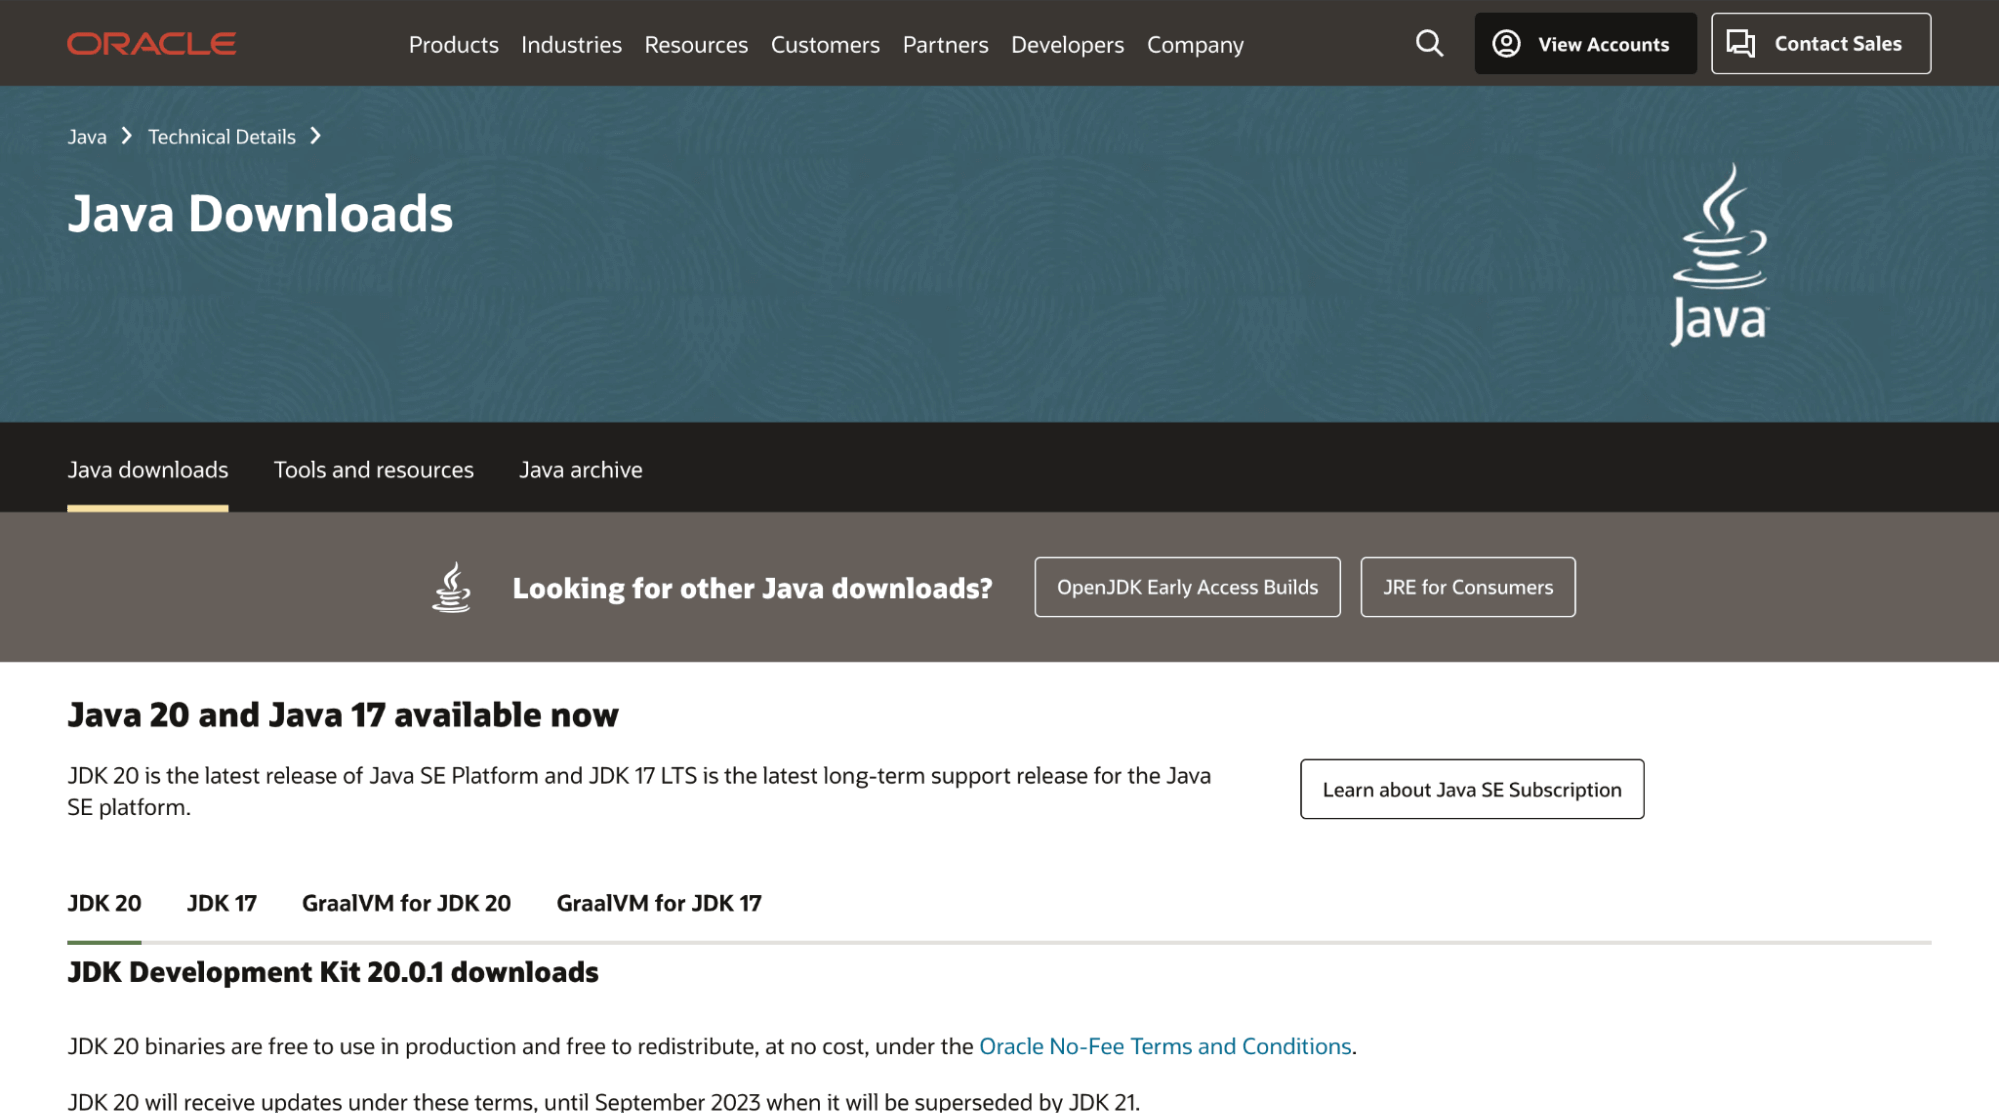Click the Developers menu item
1999x1113 pixels.
pos(1066,42)
